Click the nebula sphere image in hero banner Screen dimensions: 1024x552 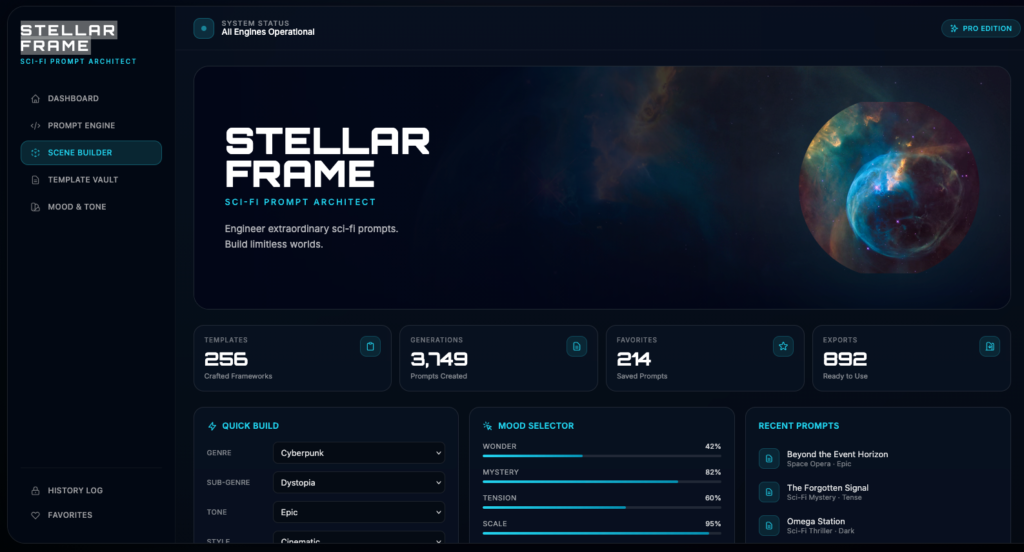point(889,187)
